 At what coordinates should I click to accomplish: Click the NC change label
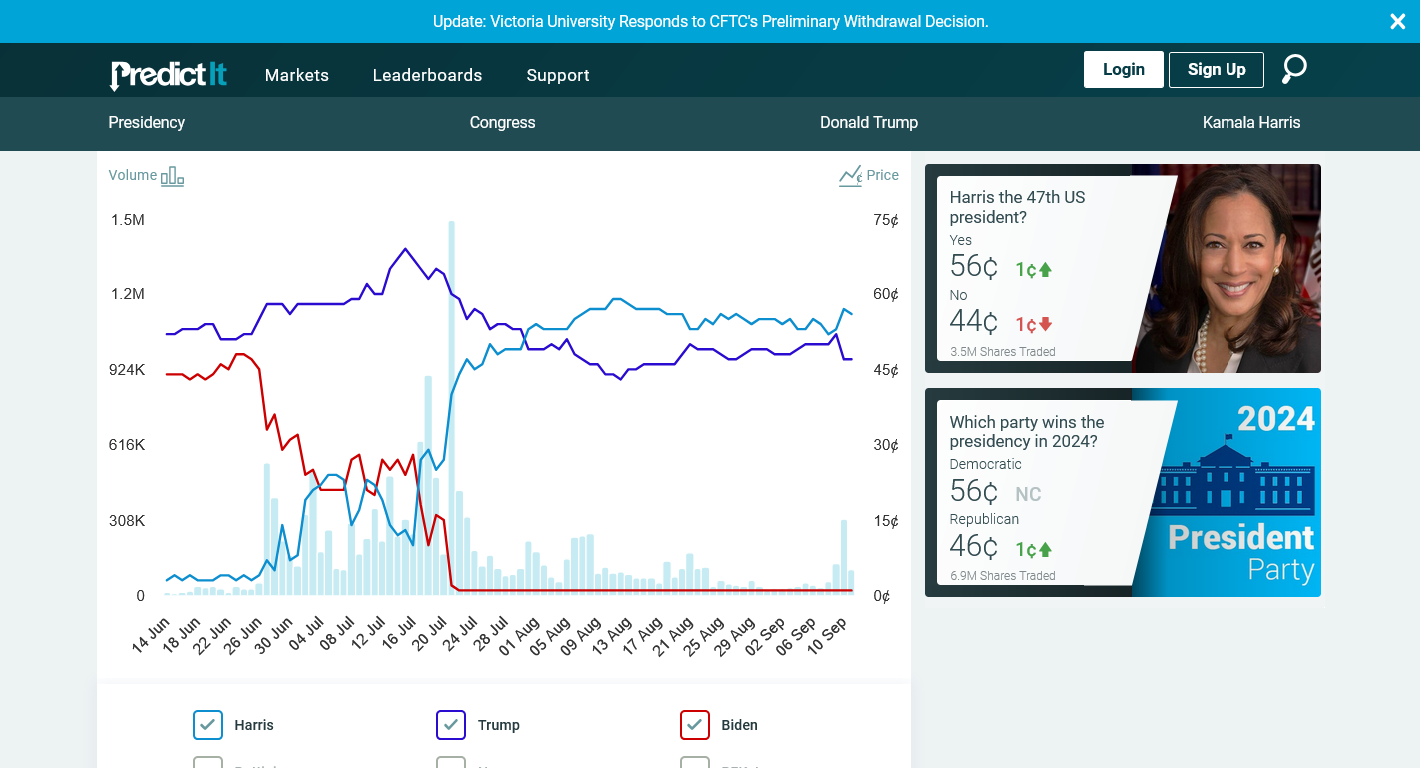pyautogui.click(x=1028, y=494)
